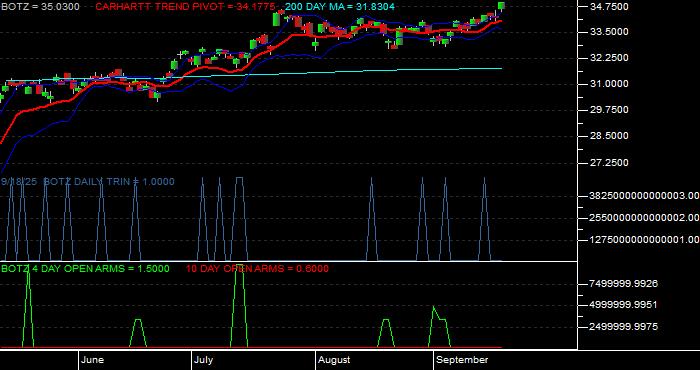The height and width of the screenshot is (370, 700).
Task: Click the green open arms peak above the September label
Action: pyautogui.click(x=439, y=326)
